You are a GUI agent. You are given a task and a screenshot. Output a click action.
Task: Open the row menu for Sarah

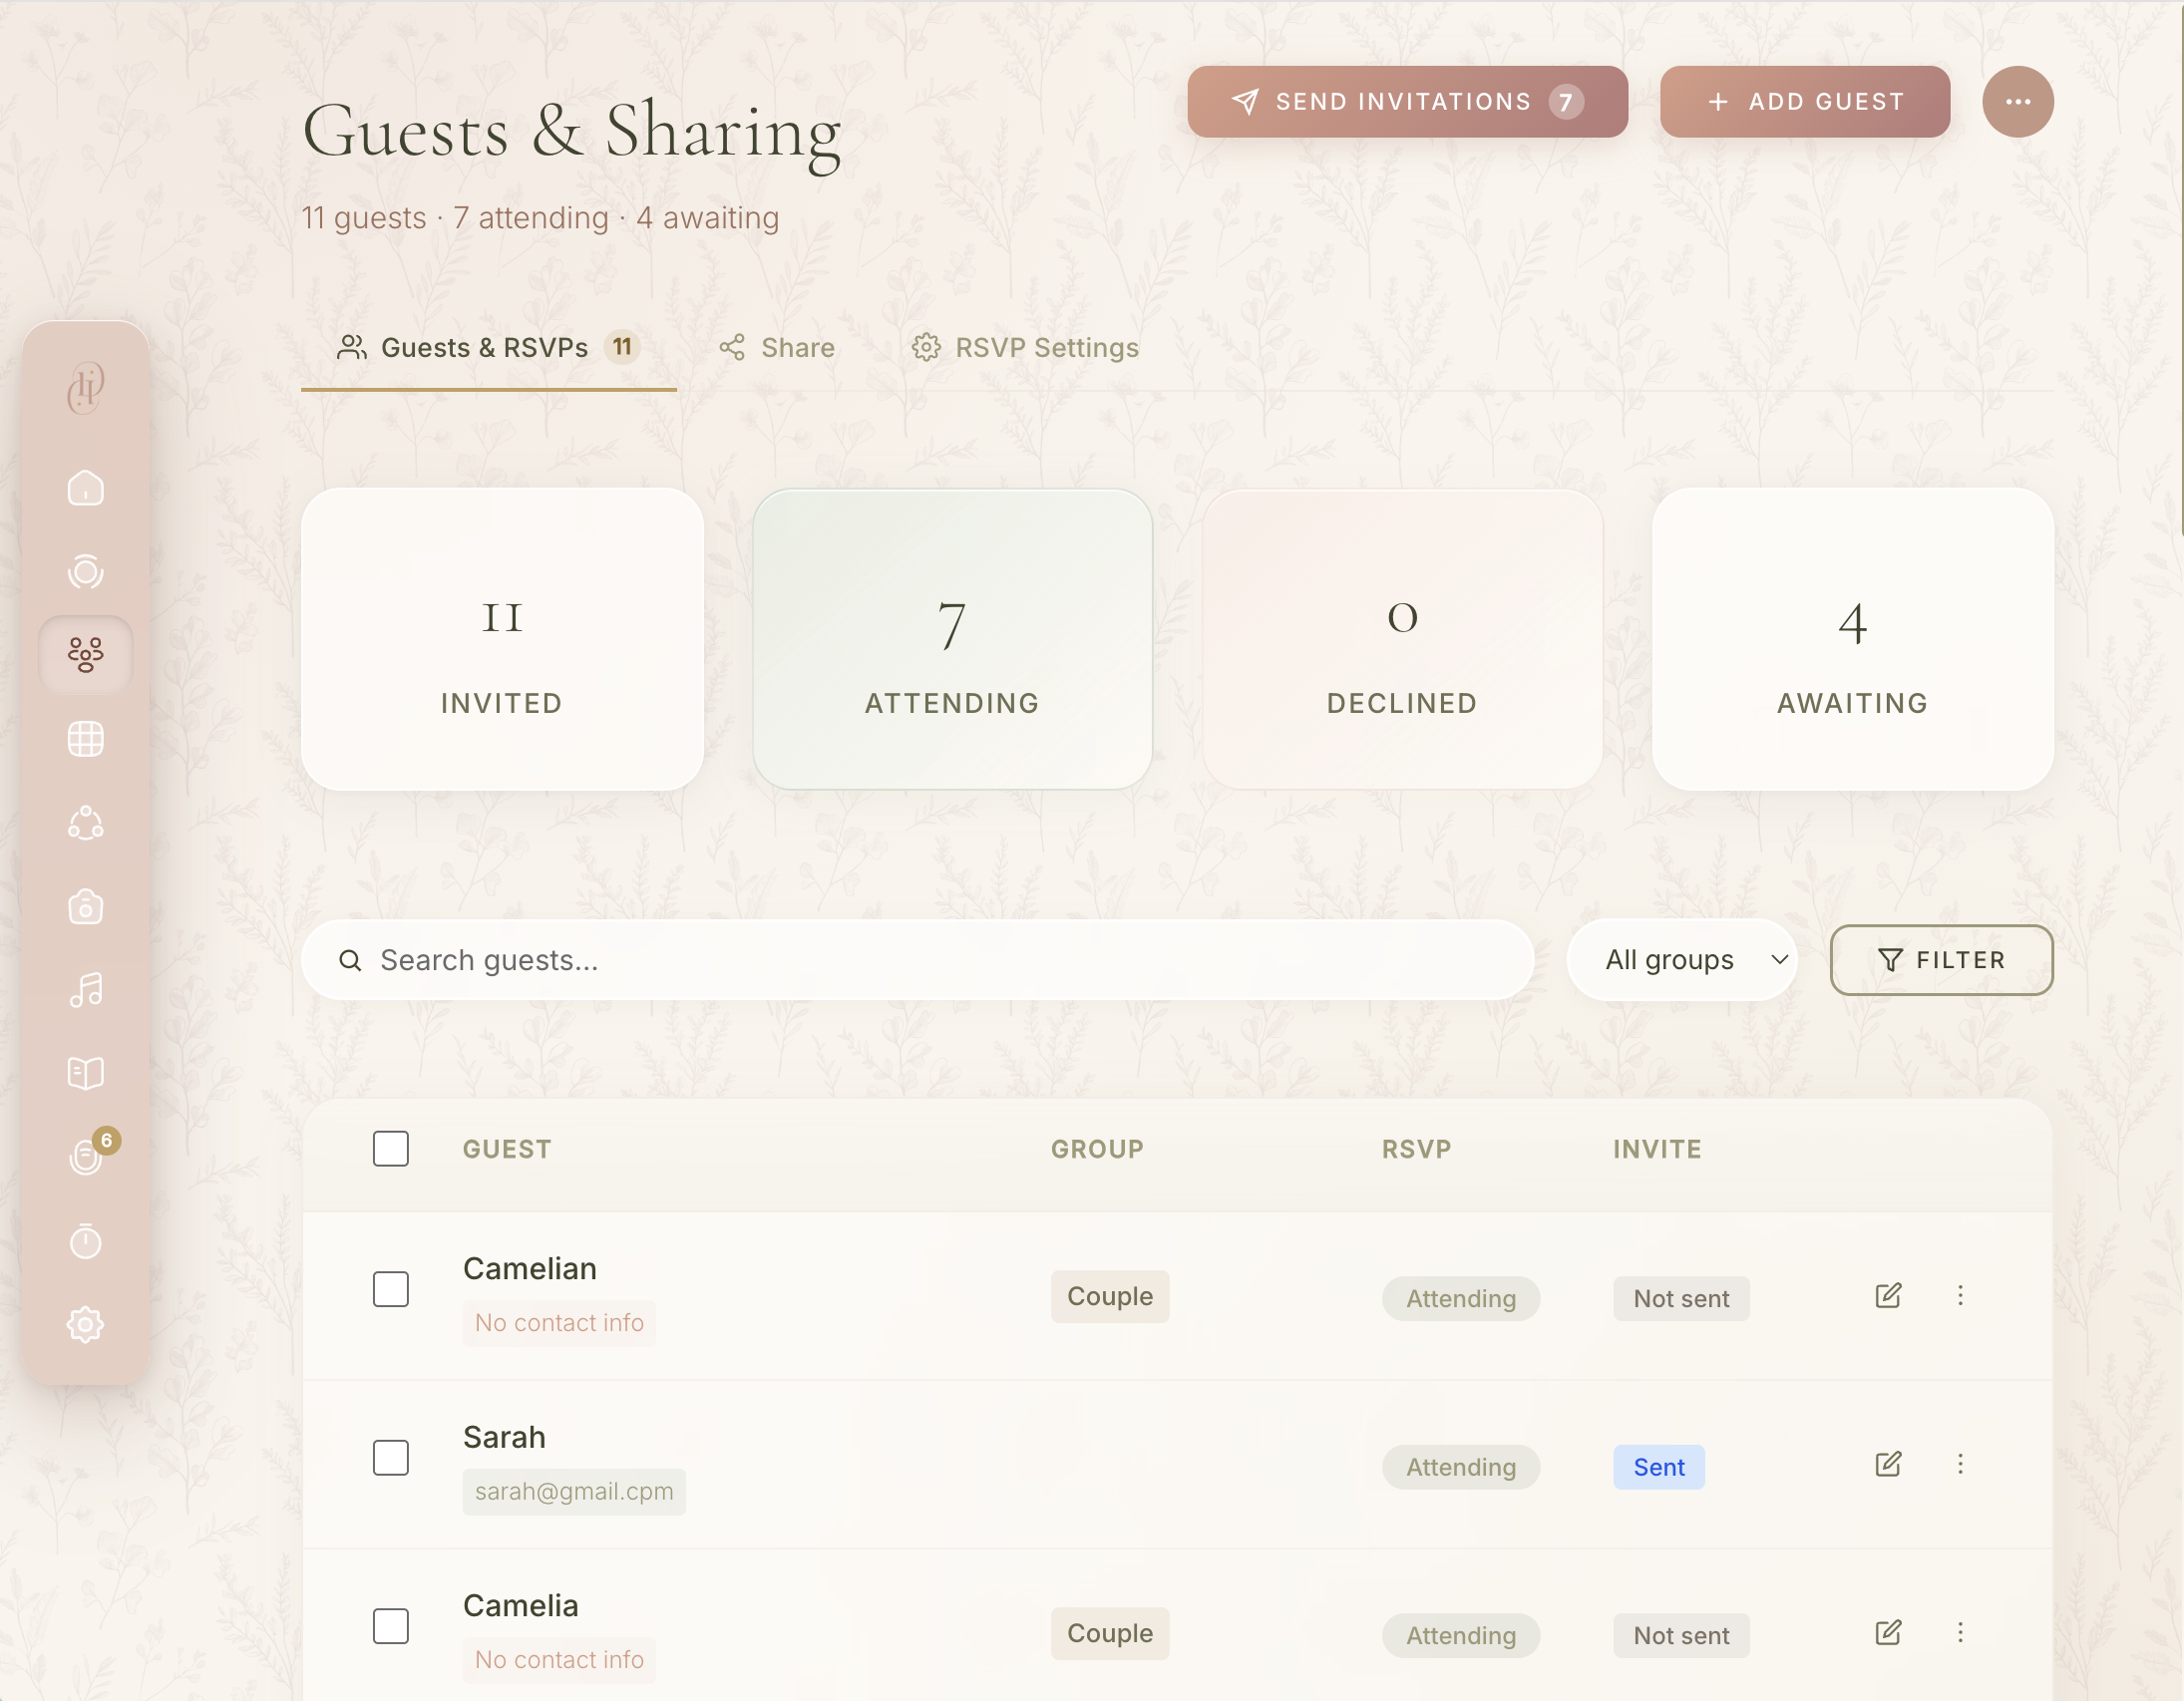(1960, 1465)
